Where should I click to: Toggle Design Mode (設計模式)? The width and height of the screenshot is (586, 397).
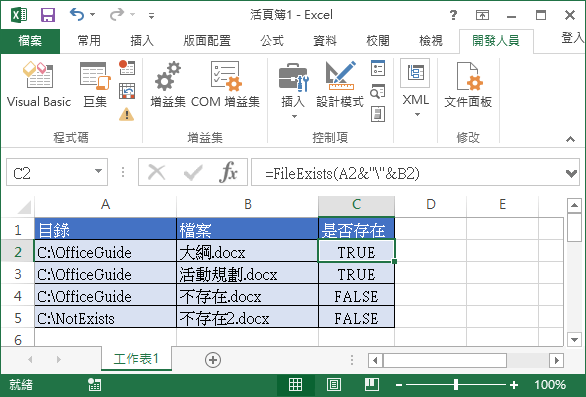click(340, 85)
